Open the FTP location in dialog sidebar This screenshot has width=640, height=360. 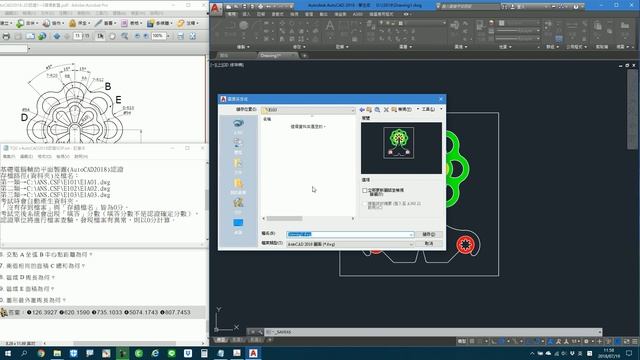[x=238, y=205]
